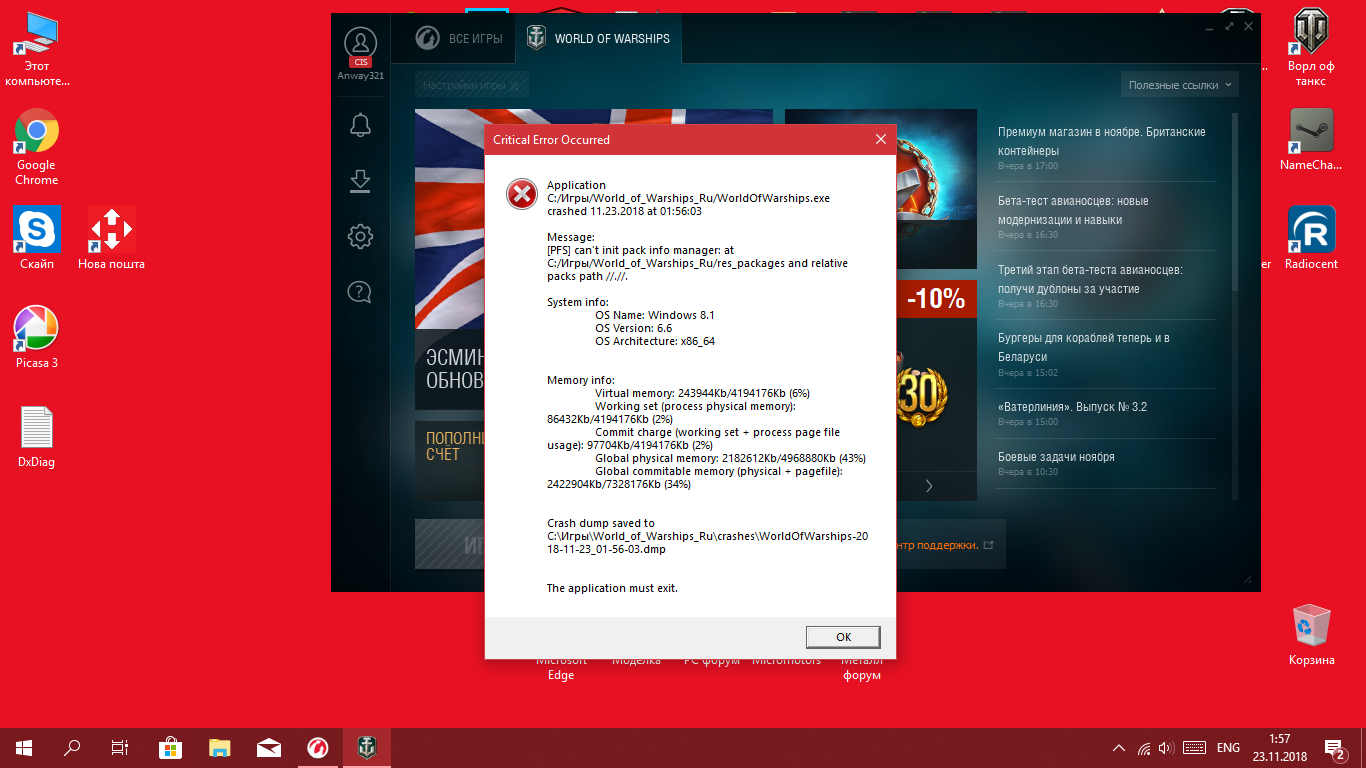Open Windows Start menu

24,747
